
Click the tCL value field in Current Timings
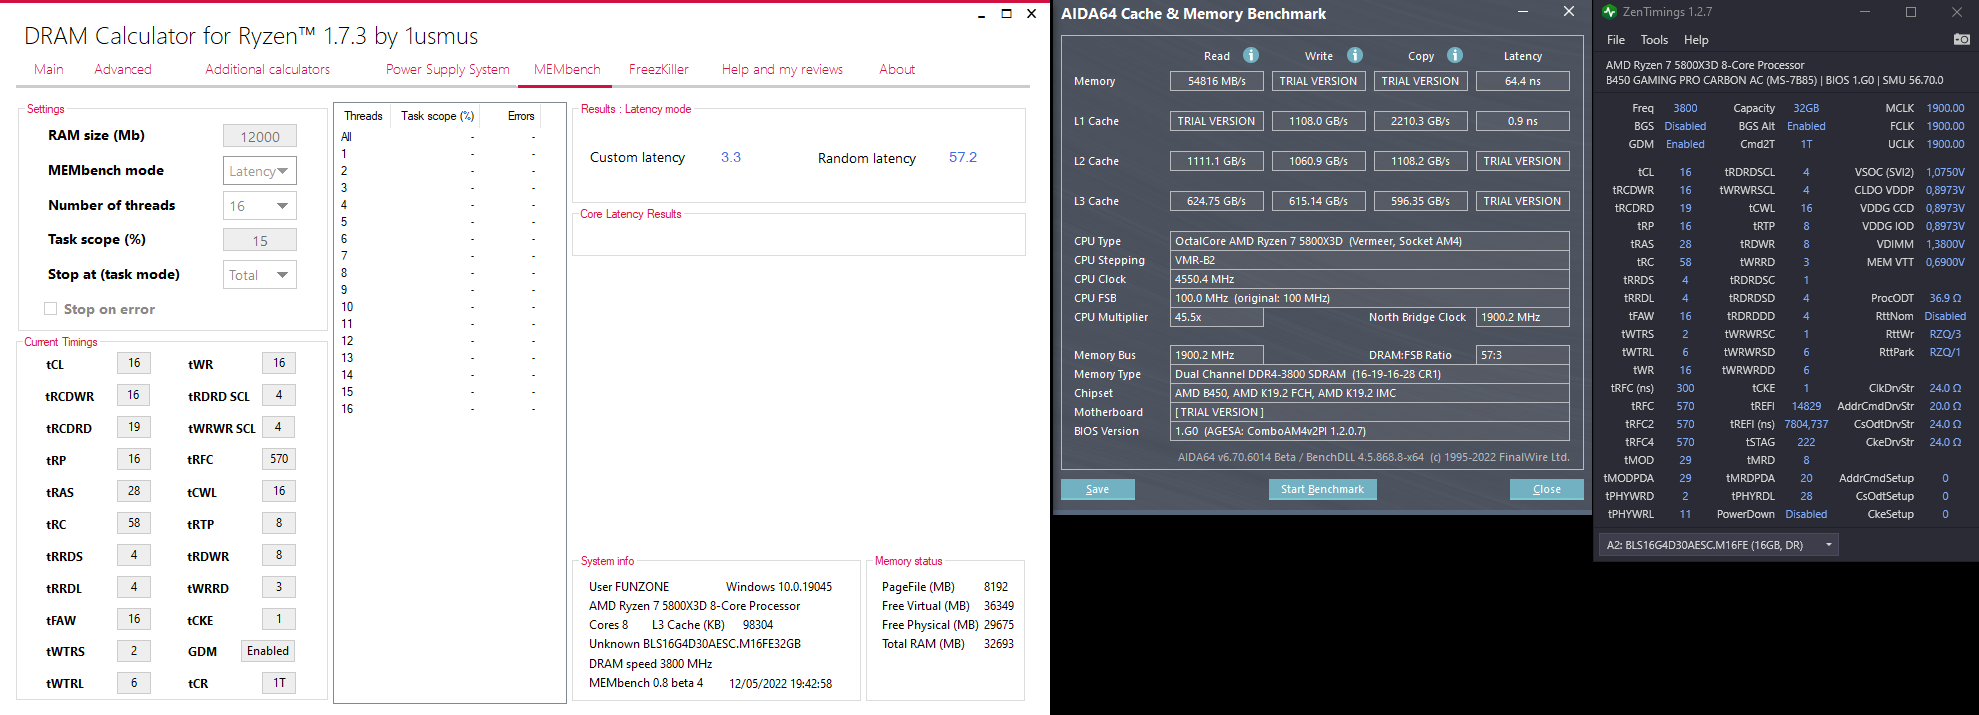pos(134,363)
